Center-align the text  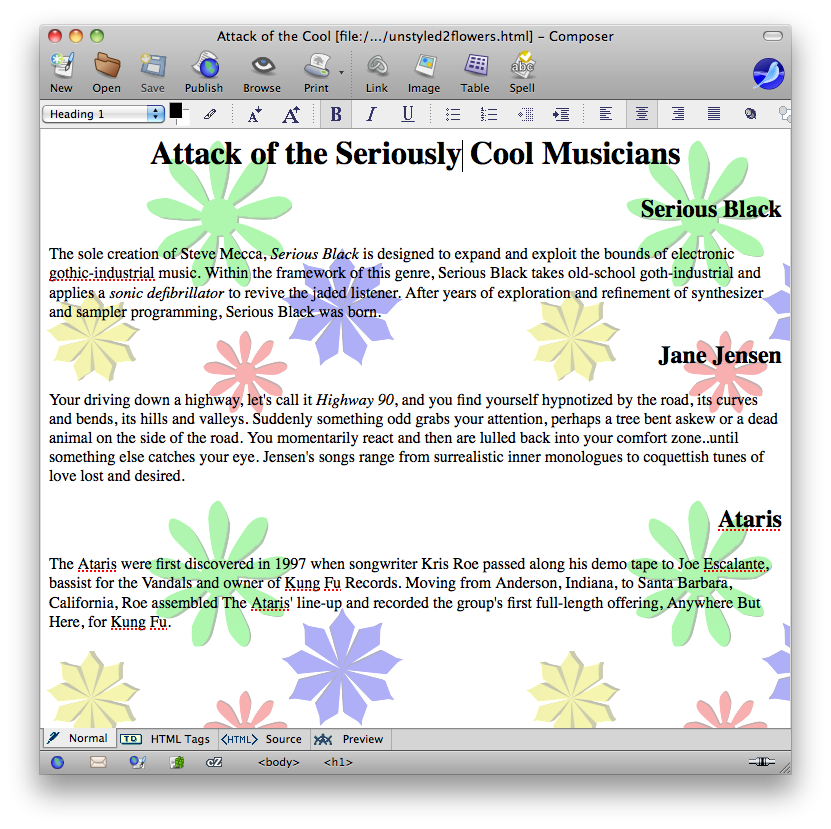click(x=641, y=115)
